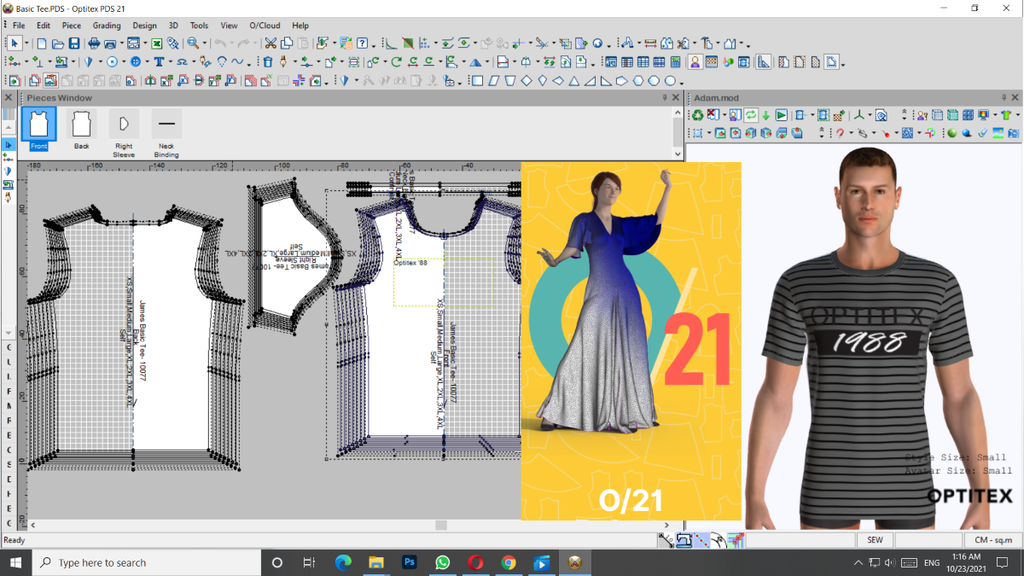1024x576 pixels.
Task: Export to Excel using the green X icon
Action: (157, 44)
